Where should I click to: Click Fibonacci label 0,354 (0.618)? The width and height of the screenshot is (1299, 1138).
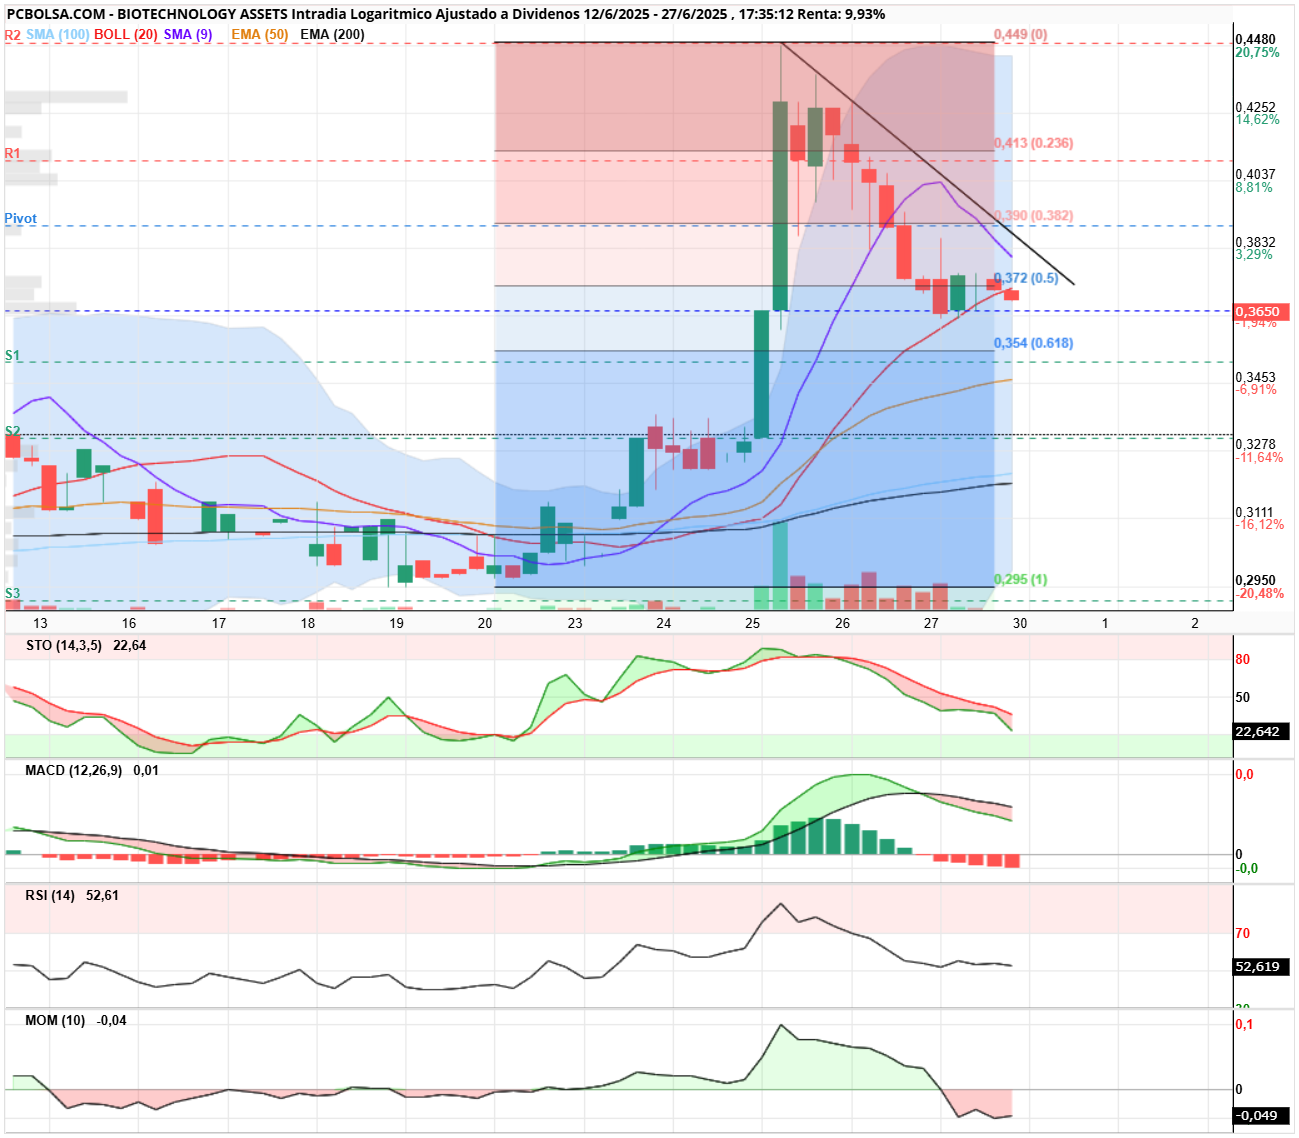pos(1033,343)
